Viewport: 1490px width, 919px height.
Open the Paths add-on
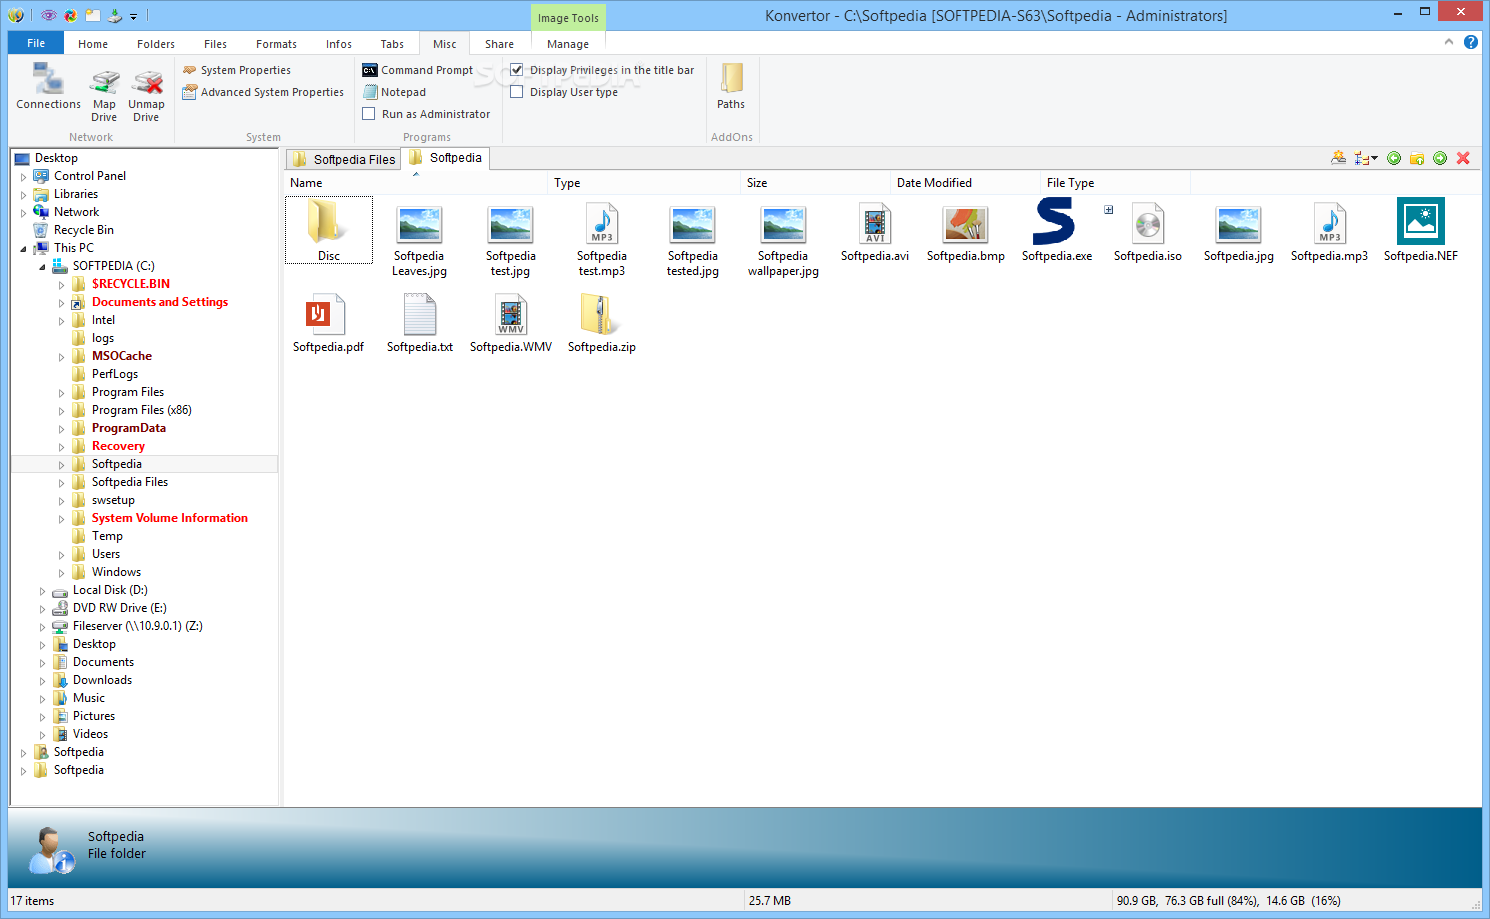point(731,86)
